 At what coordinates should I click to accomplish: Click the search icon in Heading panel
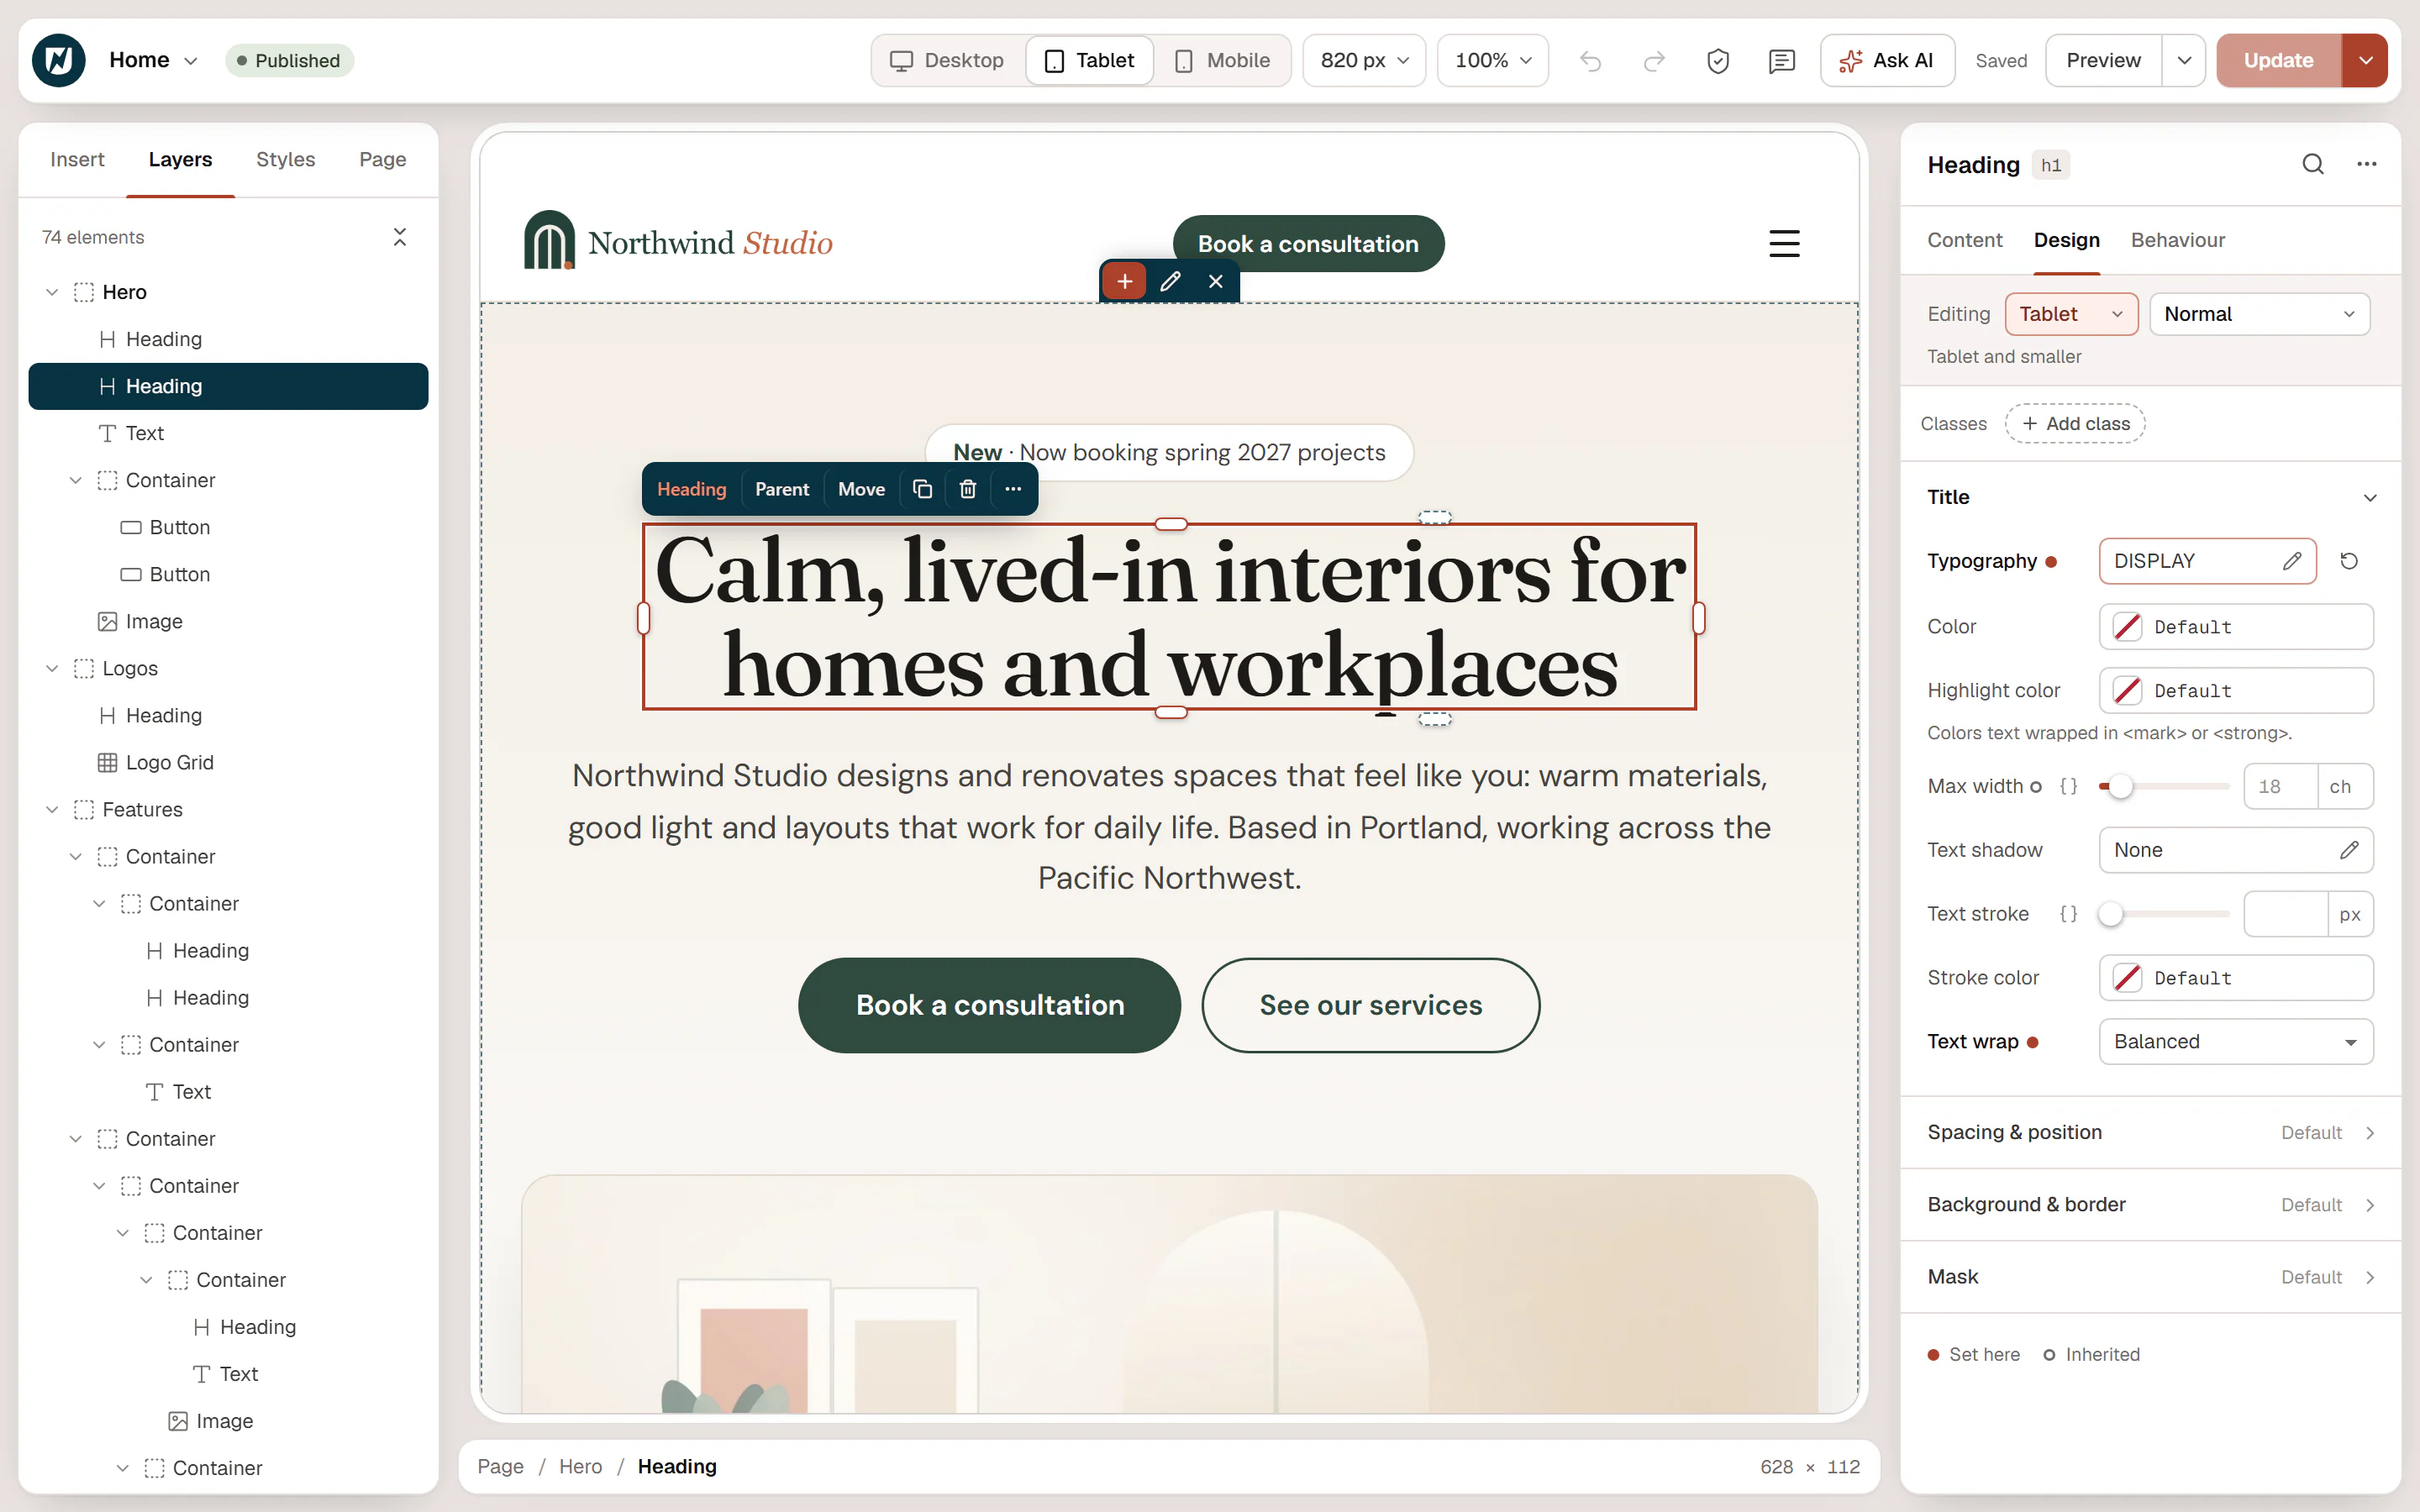(2313, 164)
